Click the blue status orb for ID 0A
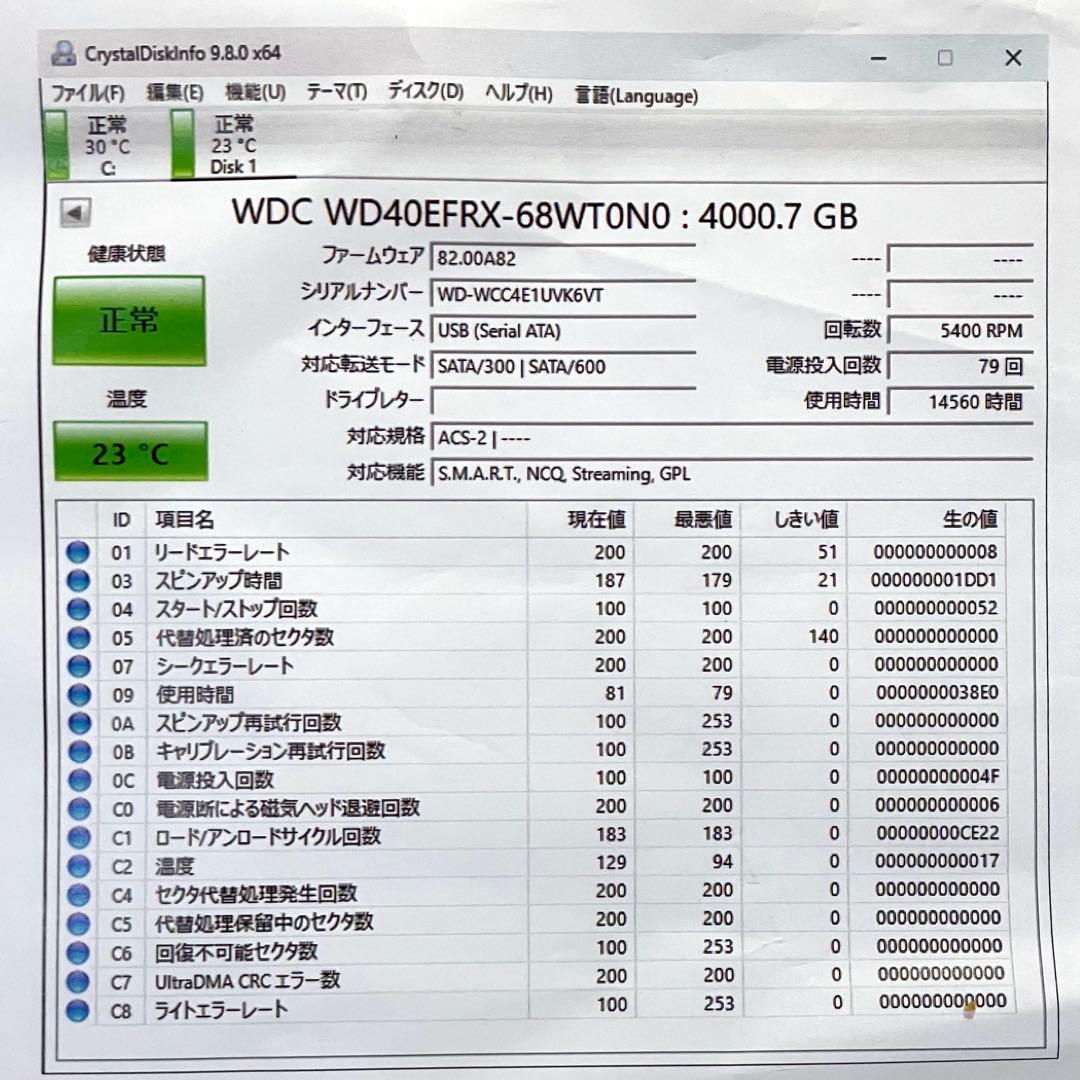 click(x=80, y=723)
